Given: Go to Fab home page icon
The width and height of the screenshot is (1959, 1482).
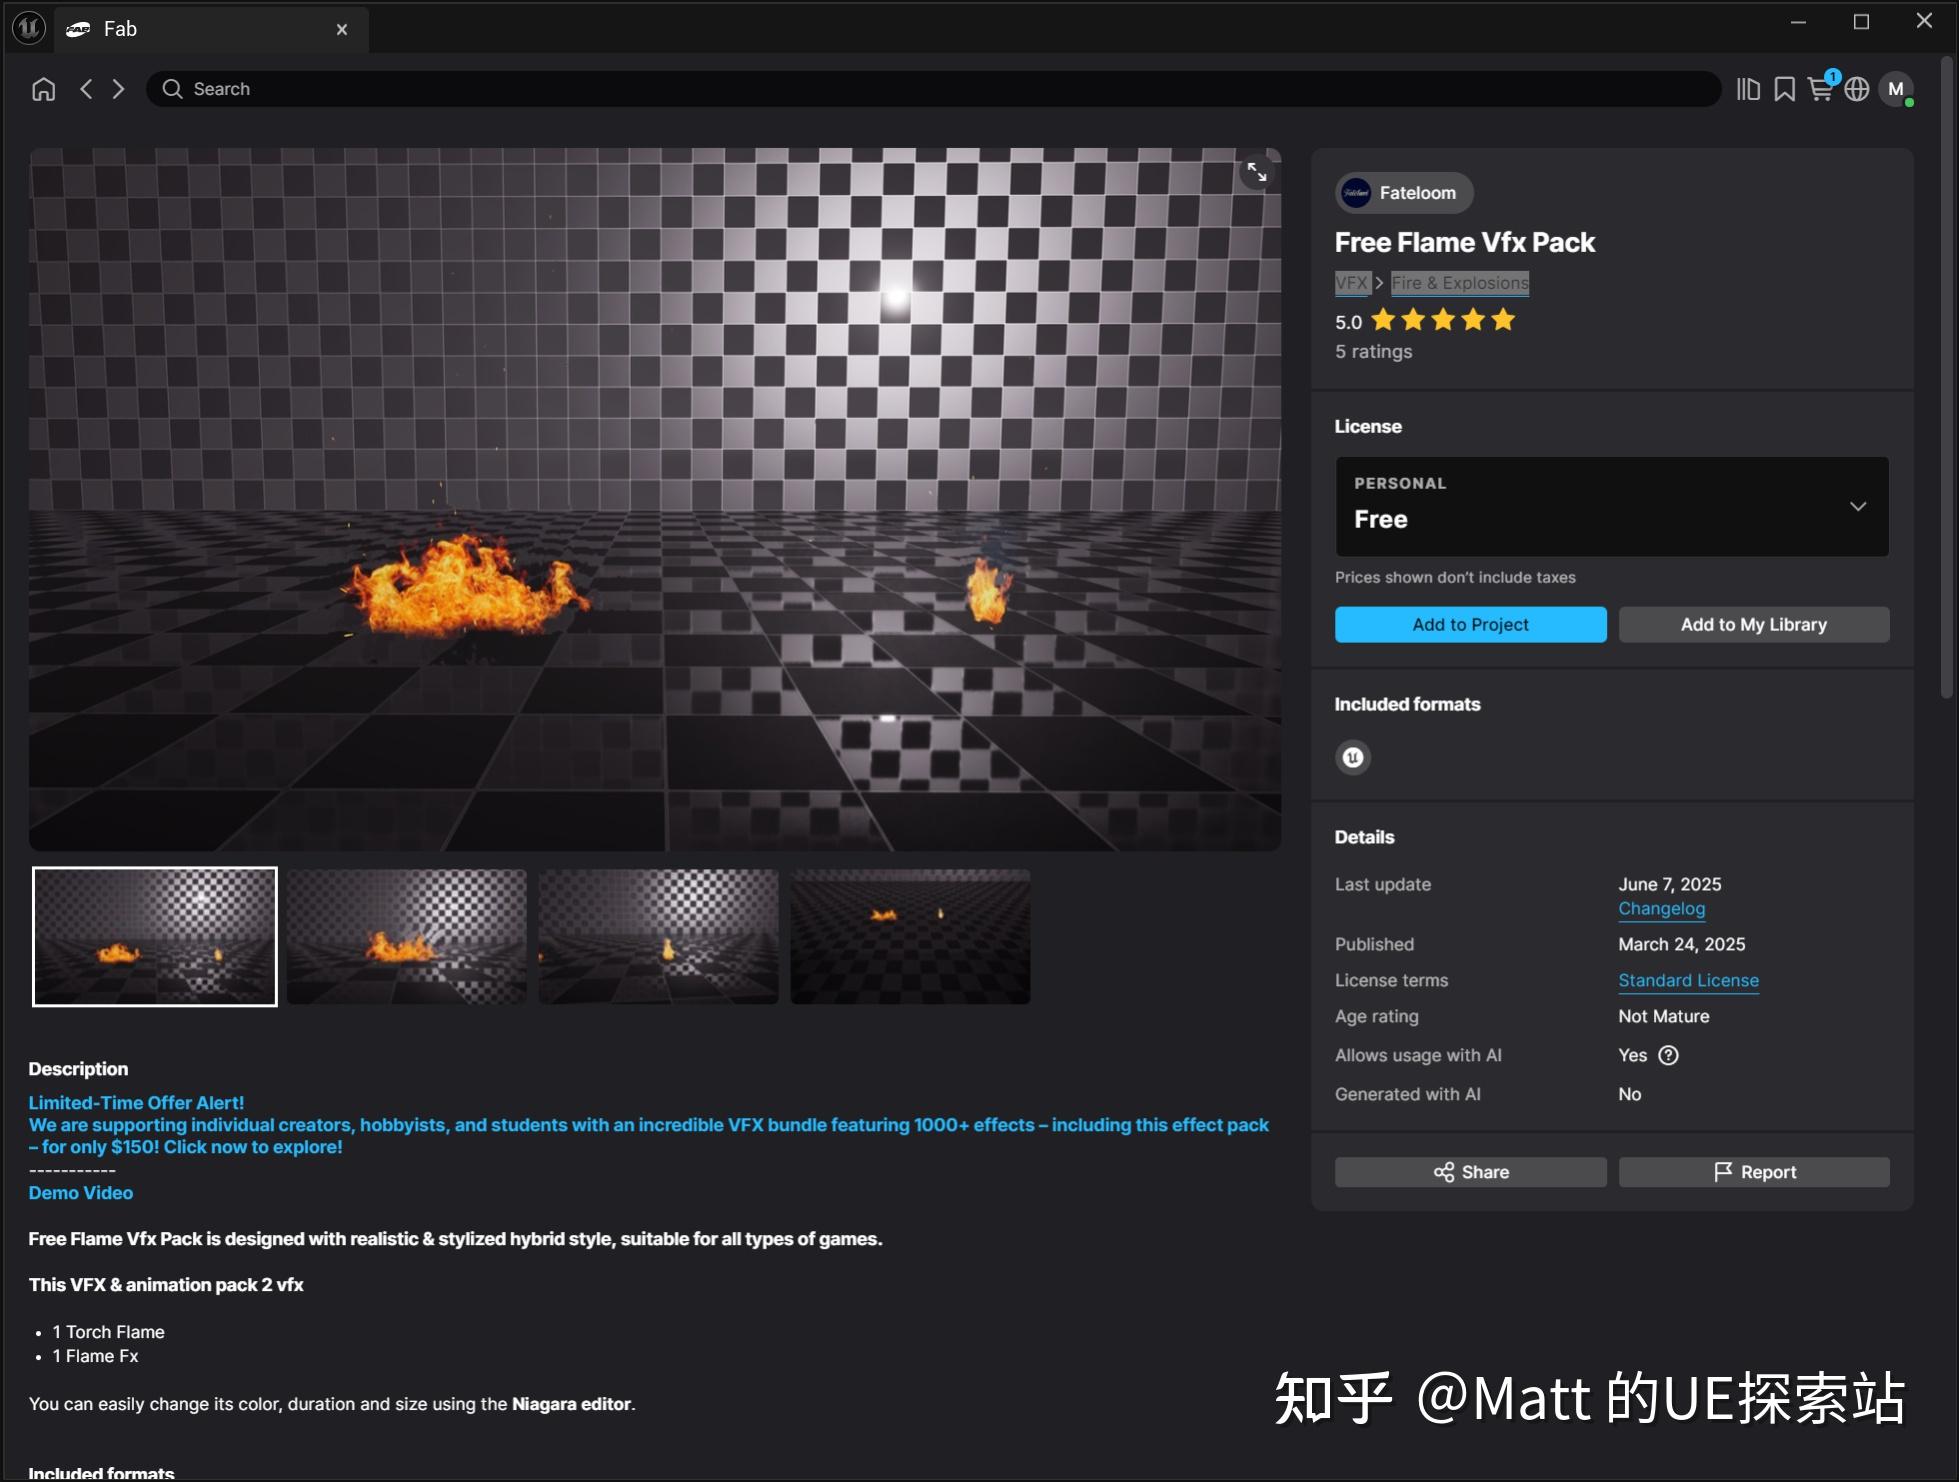Looking at the screenshot, I should pyautogui.click(x=43, y=89).
